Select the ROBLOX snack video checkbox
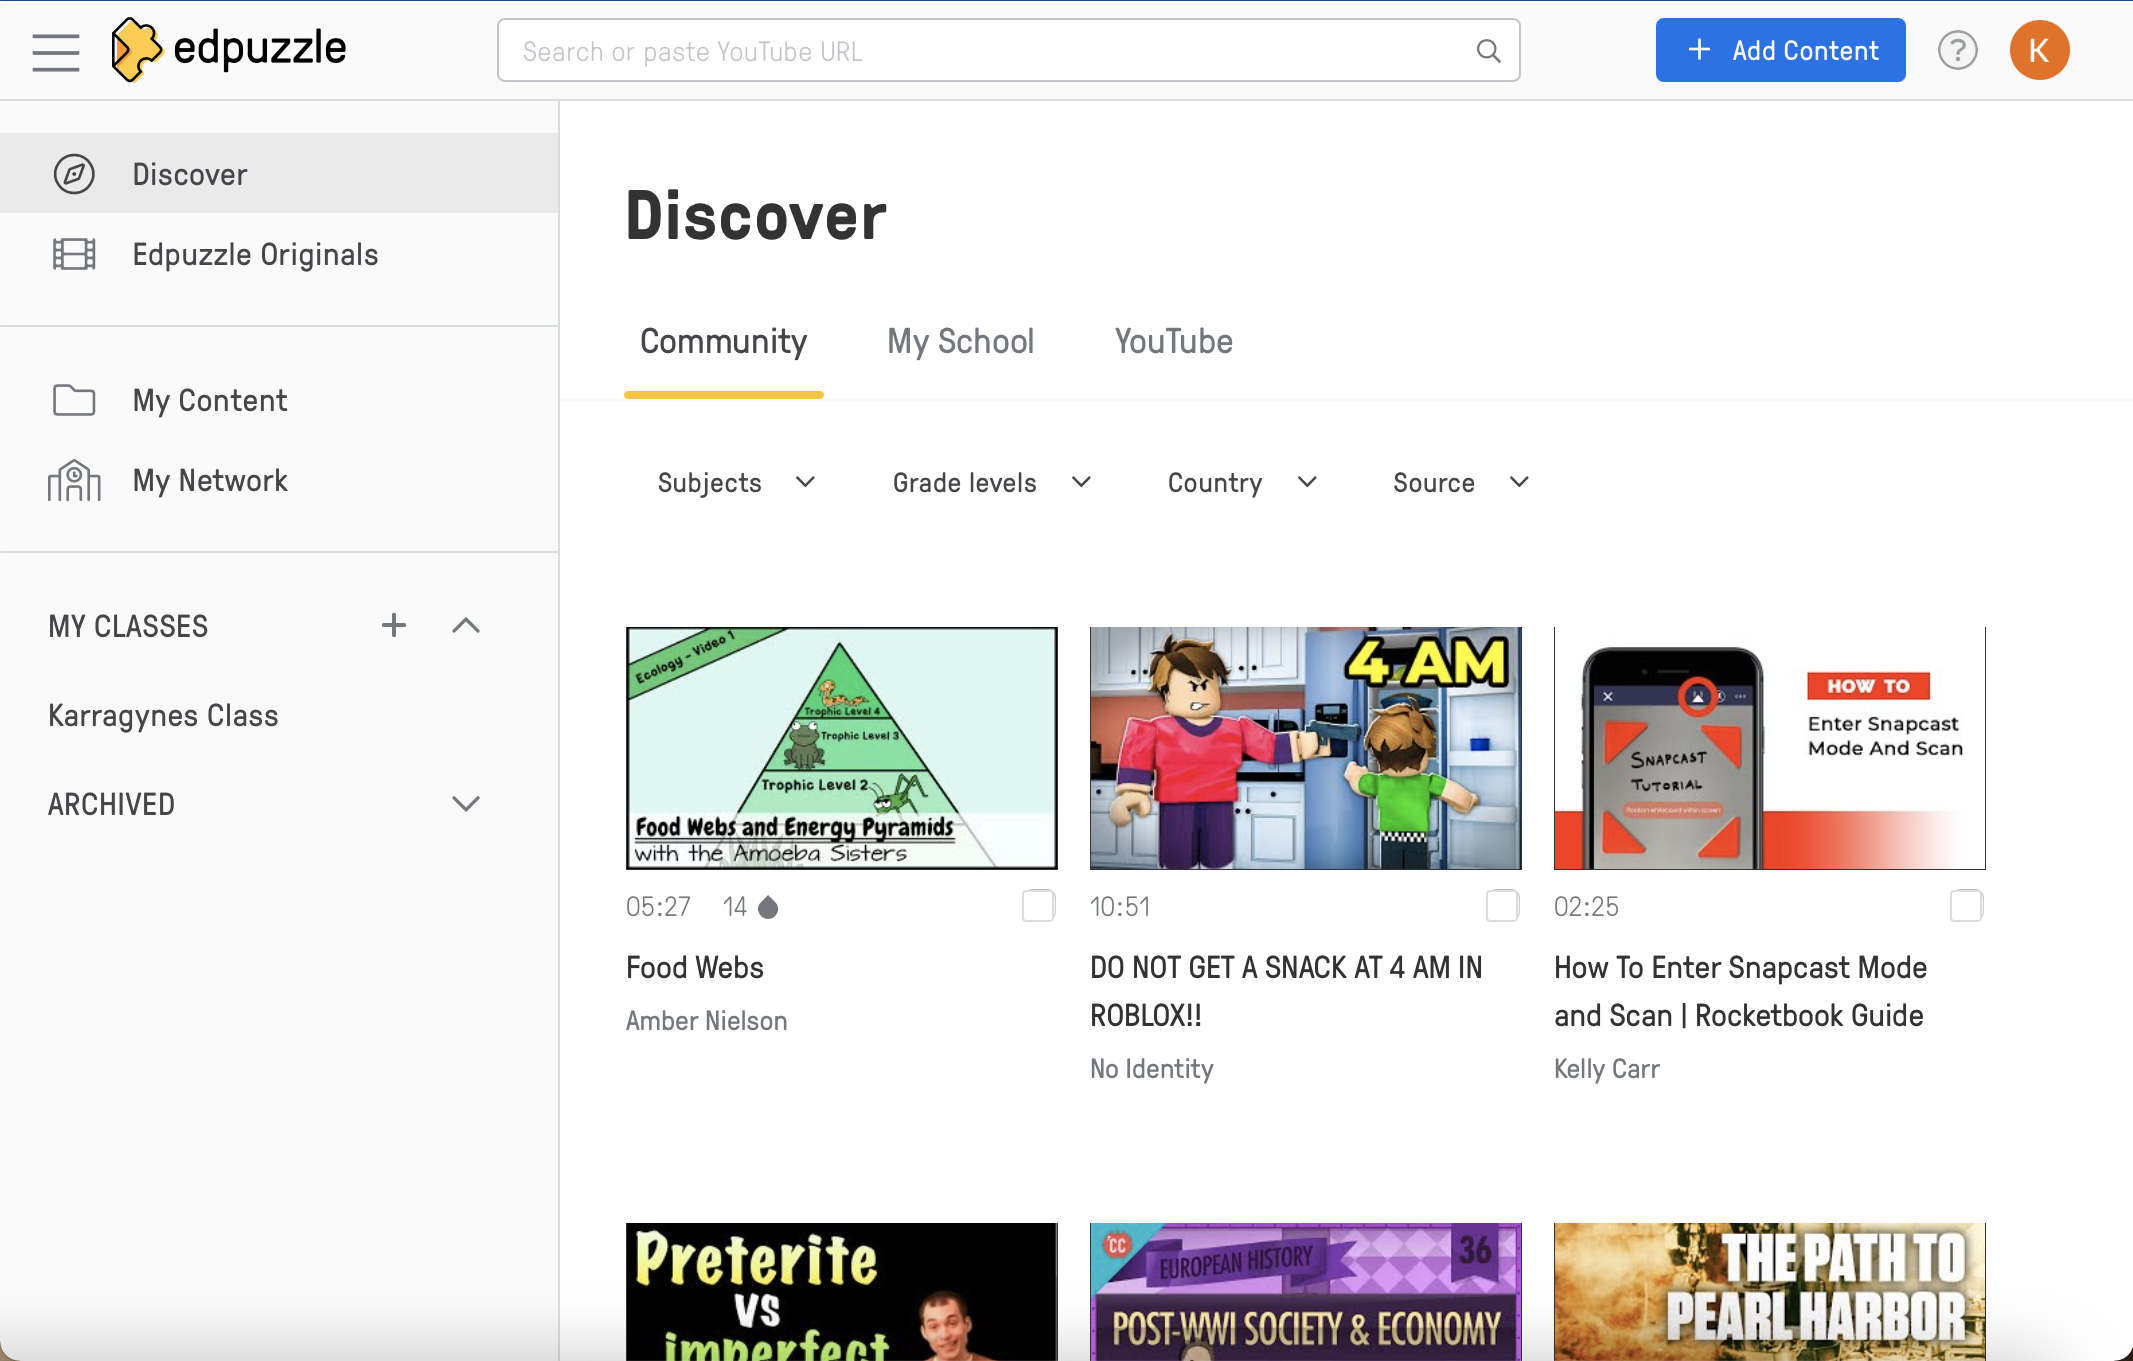This screenshot has width=2133, height=1361. tap(1502, 906)
